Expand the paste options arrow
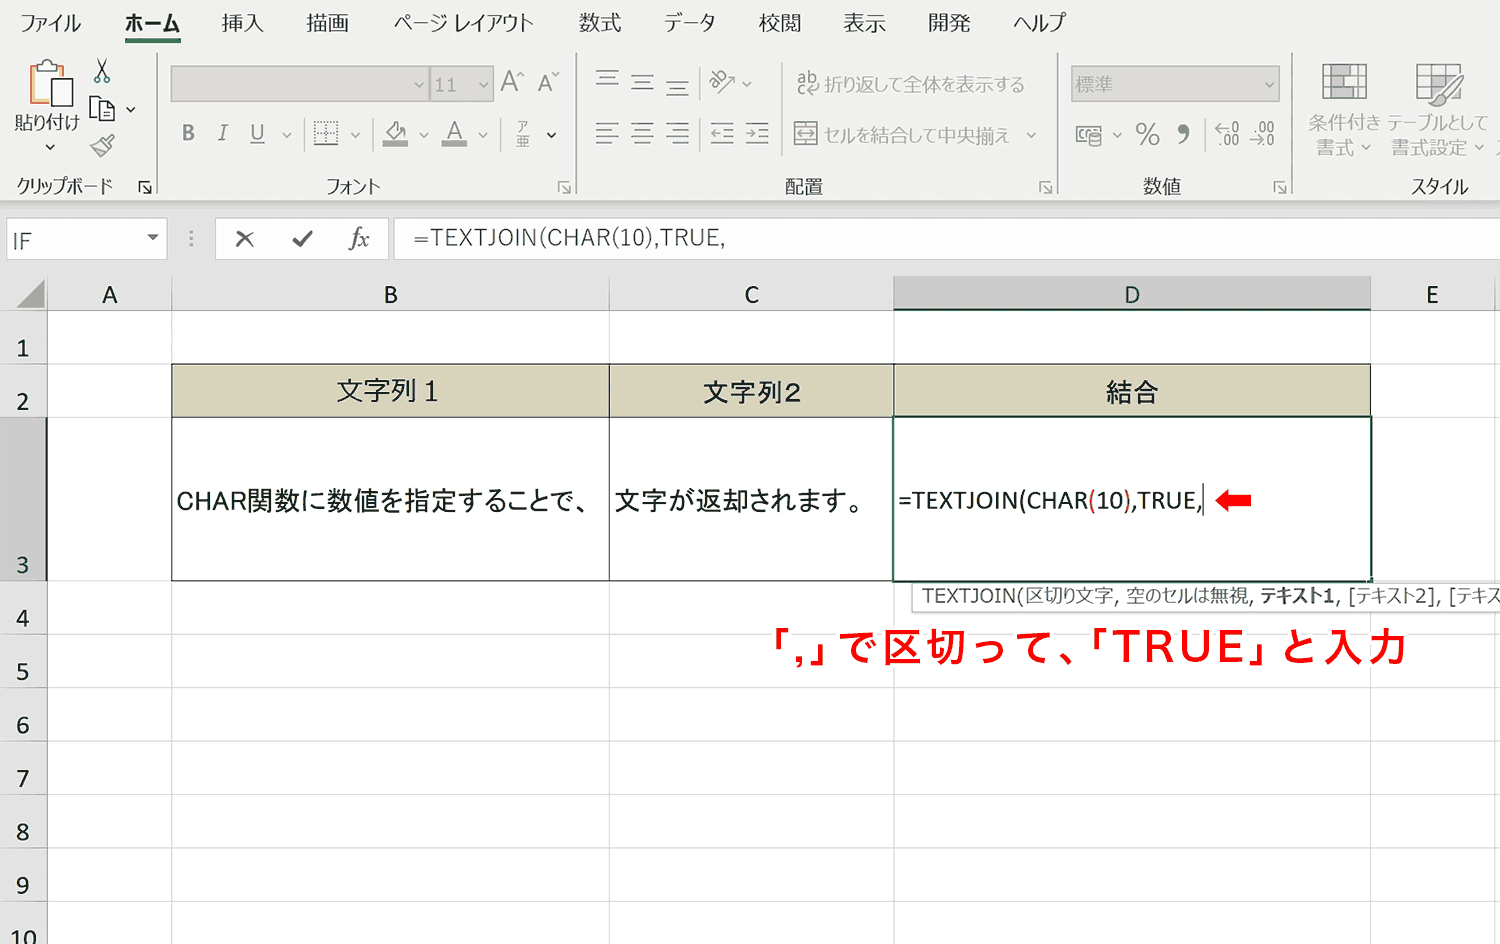This screenshot has width=1500, height=944. click(x=50, y=148)
